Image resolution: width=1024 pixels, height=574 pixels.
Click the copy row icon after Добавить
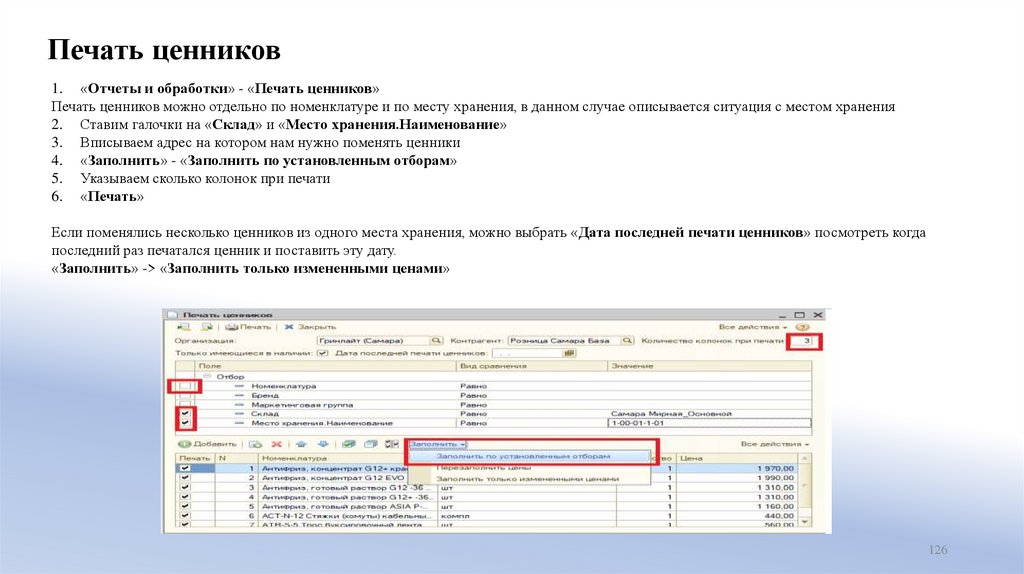(x=255, y=444)
